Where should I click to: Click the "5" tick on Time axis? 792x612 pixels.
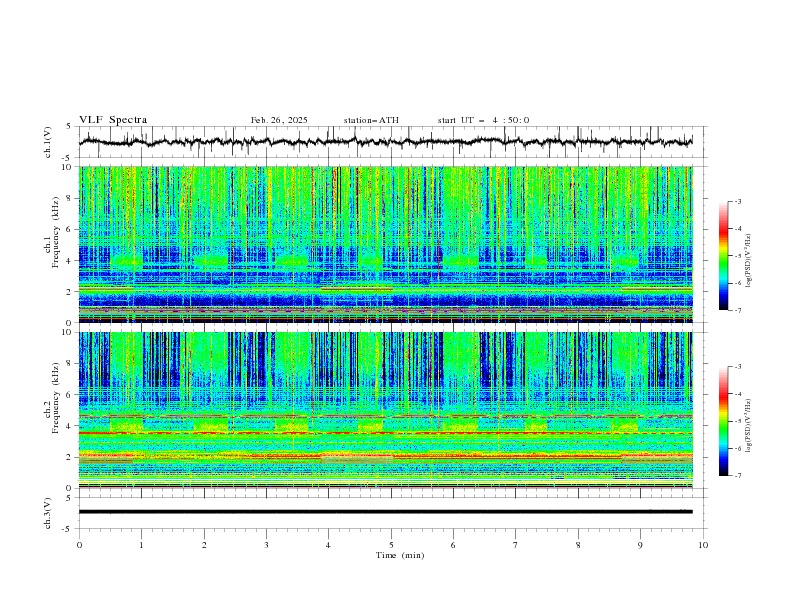(391, 545)
